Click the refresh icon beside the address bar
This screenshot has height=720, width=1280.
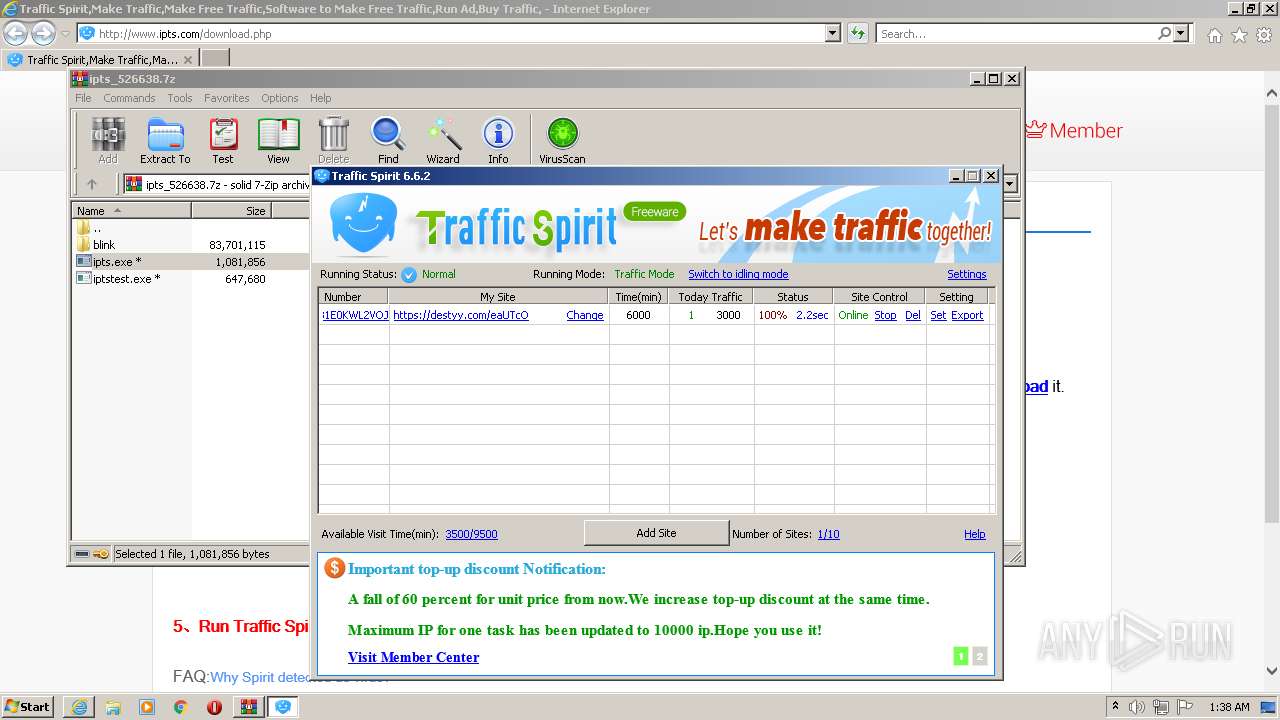pos(857,33)
